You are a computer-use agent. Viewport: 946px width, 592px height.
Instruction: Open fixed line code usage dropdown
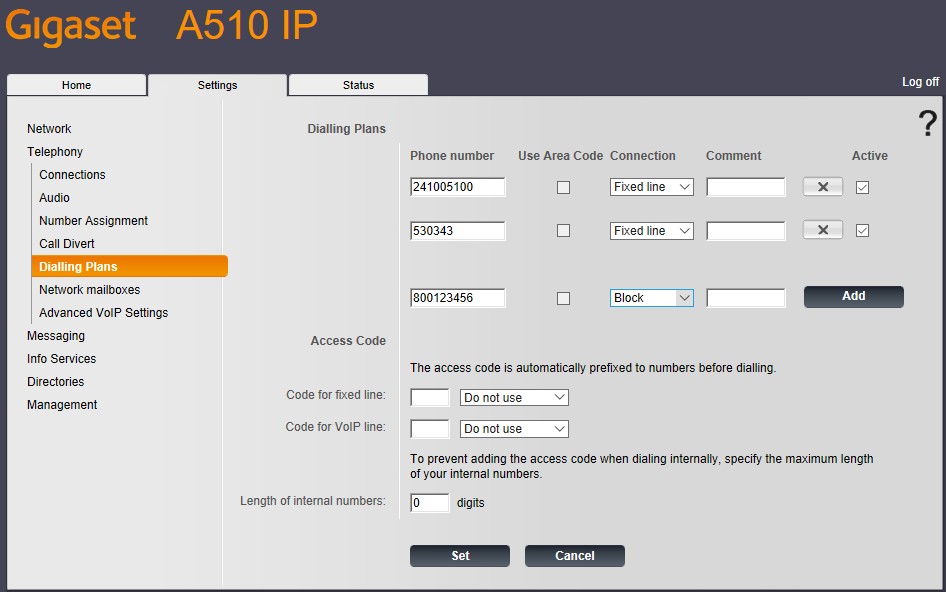[x=514, y=398]
